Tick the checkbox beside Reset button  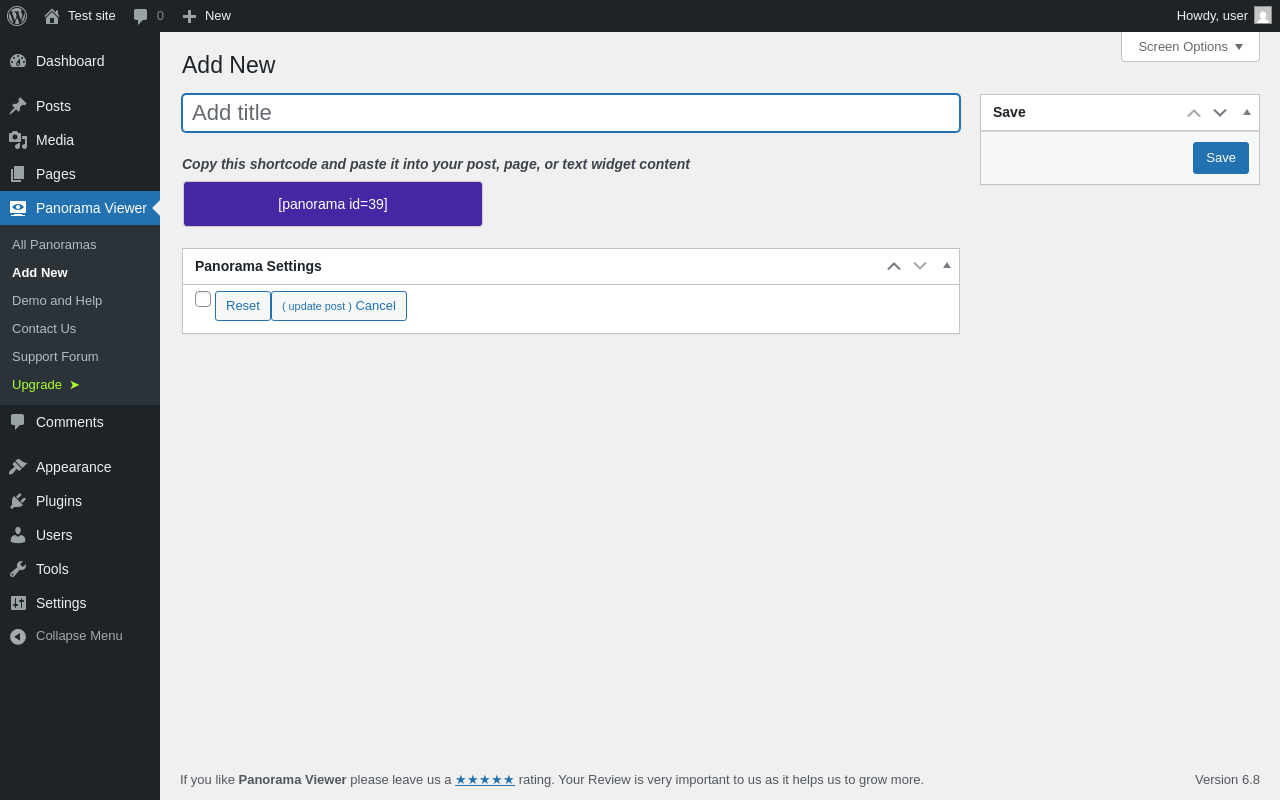[203, 299]
